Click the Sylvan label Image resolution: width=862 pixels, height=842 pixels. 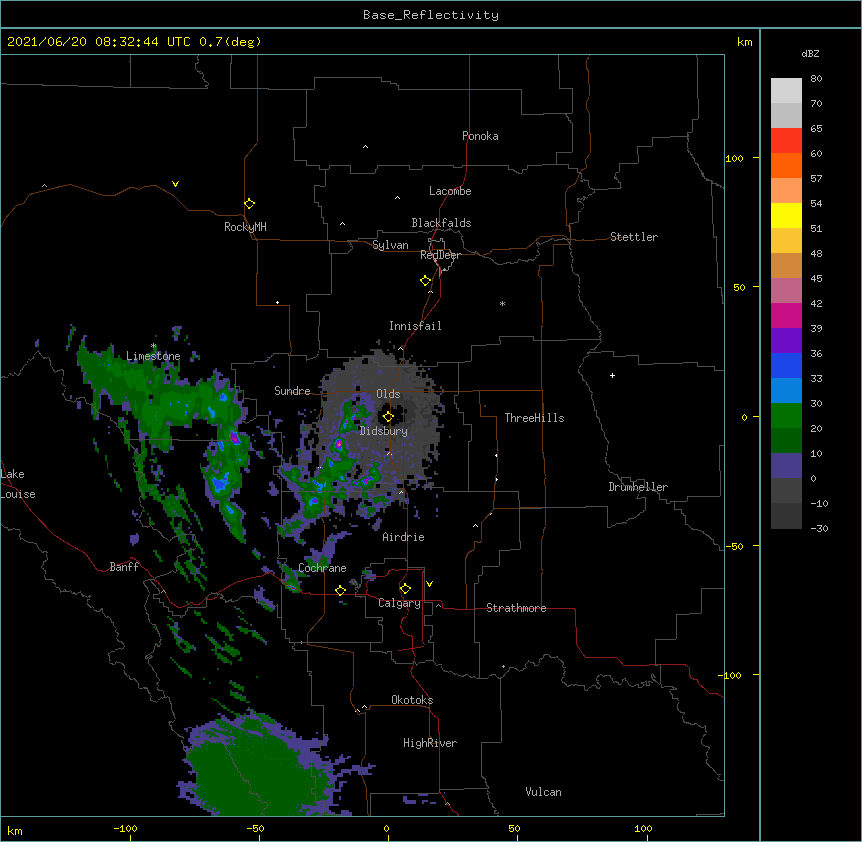pyautogui.click(x=390, y=245)
